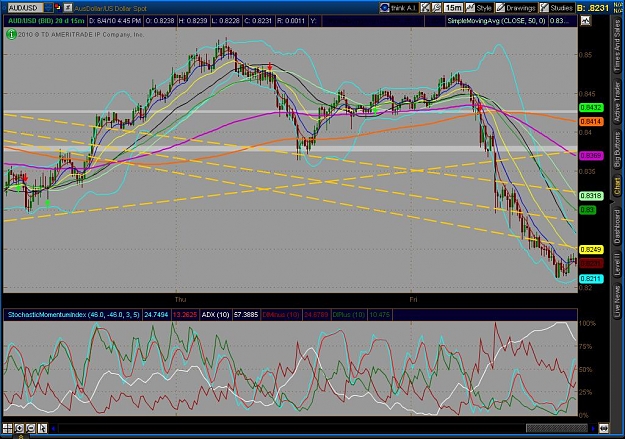625x439 pixels.
Task: Click the chart grid layout icon
Action: [8, 428]
